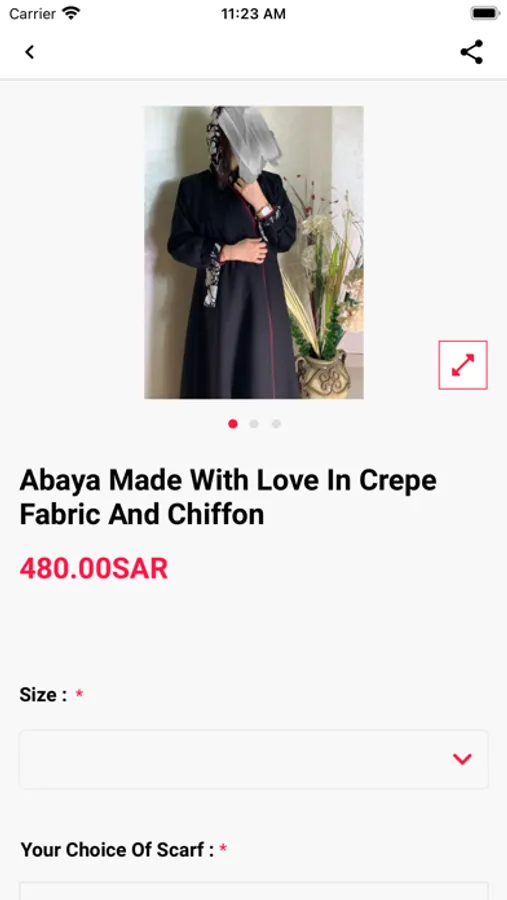507x900 pixels.
Task: Click the Wi-Fi status icon
Action: (71, 13)
